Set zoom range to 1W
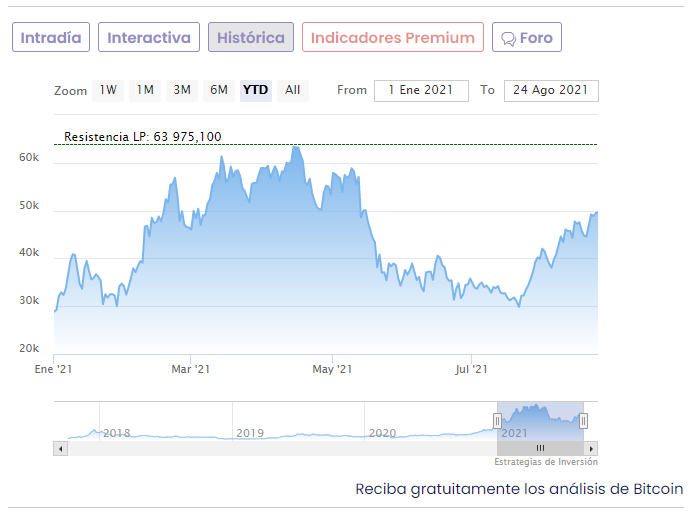Viewport: 691px width, 517px height. (108, 90)
